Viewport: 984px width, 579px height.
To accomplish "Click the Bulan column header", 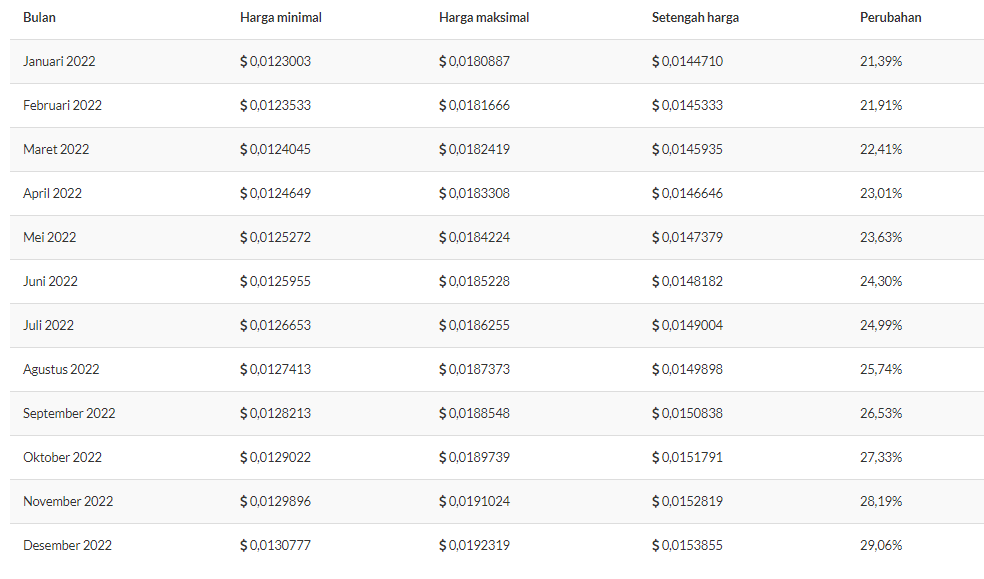I will (x=39, y=18).
